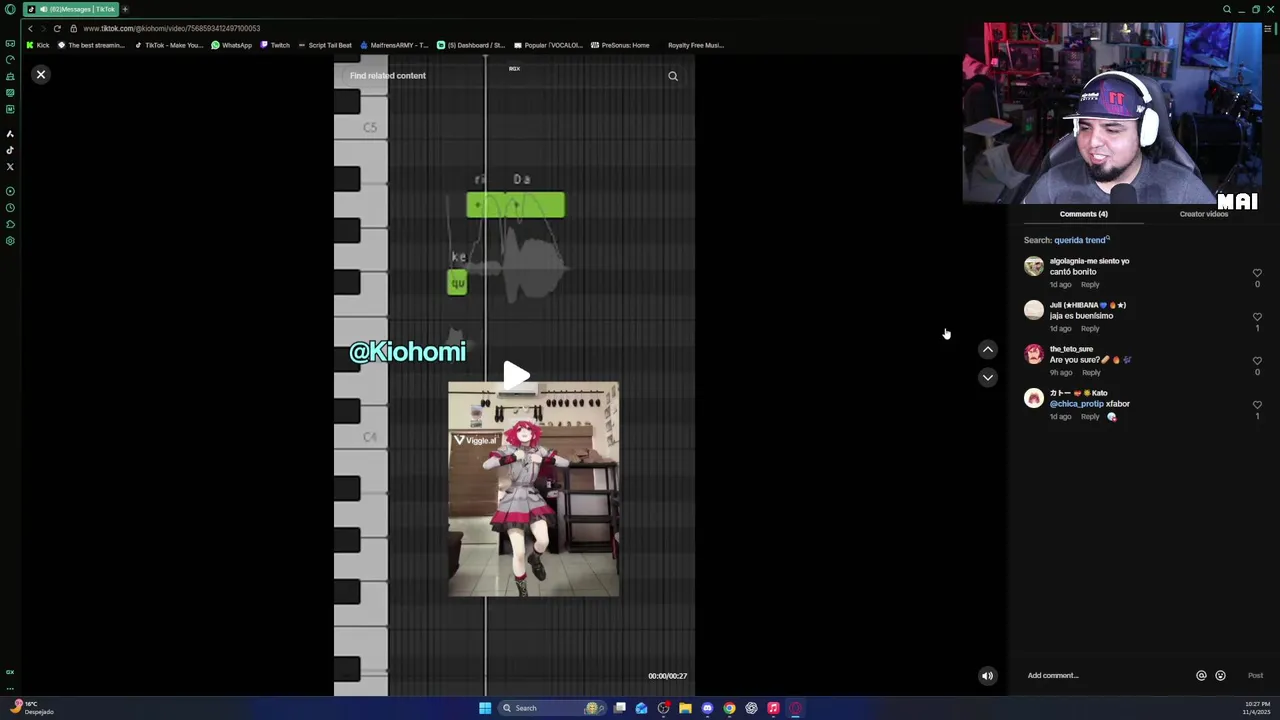Click the Opera GX taskbar icon
The height and width of the screenshot is (720, 1280).
coord(795,708)
